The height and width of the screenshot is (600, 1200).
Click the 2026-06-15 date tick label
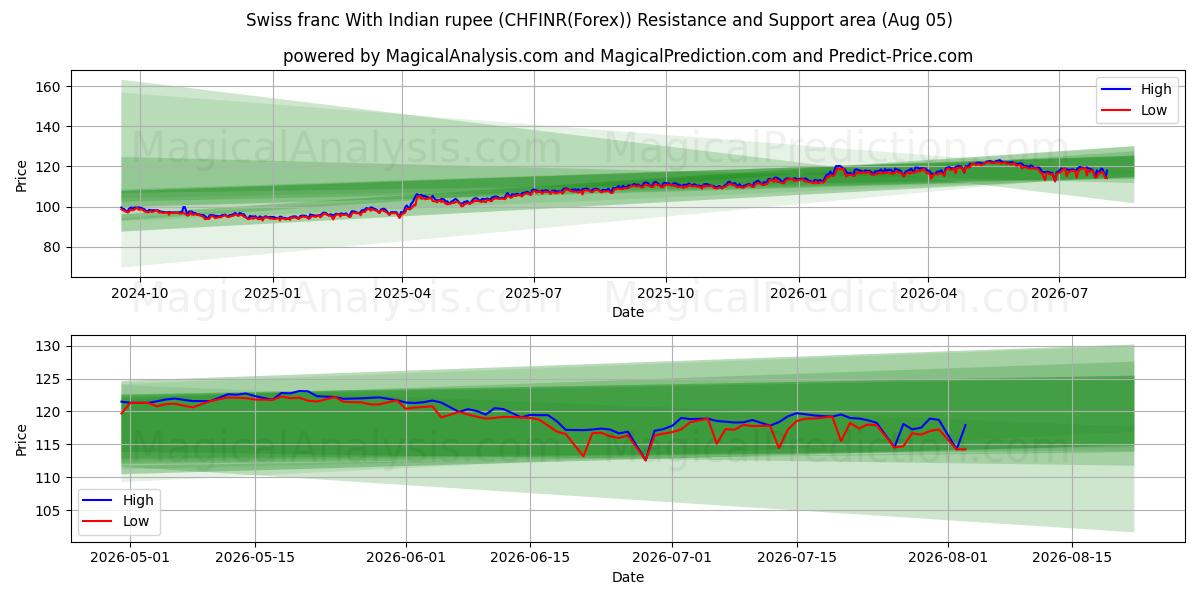tap(530, 556)
